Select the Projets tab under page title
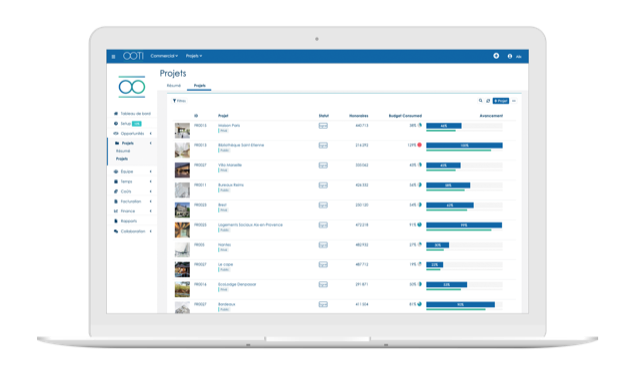The image size is (641, 391). point(199,85)
